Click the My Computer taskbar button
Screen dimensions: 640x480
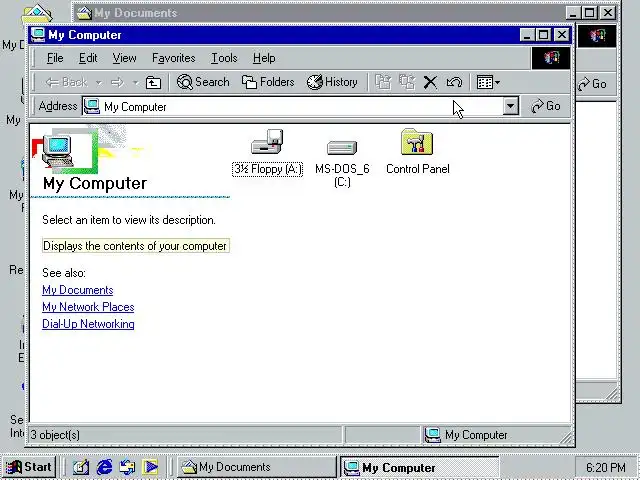point(420,467)
